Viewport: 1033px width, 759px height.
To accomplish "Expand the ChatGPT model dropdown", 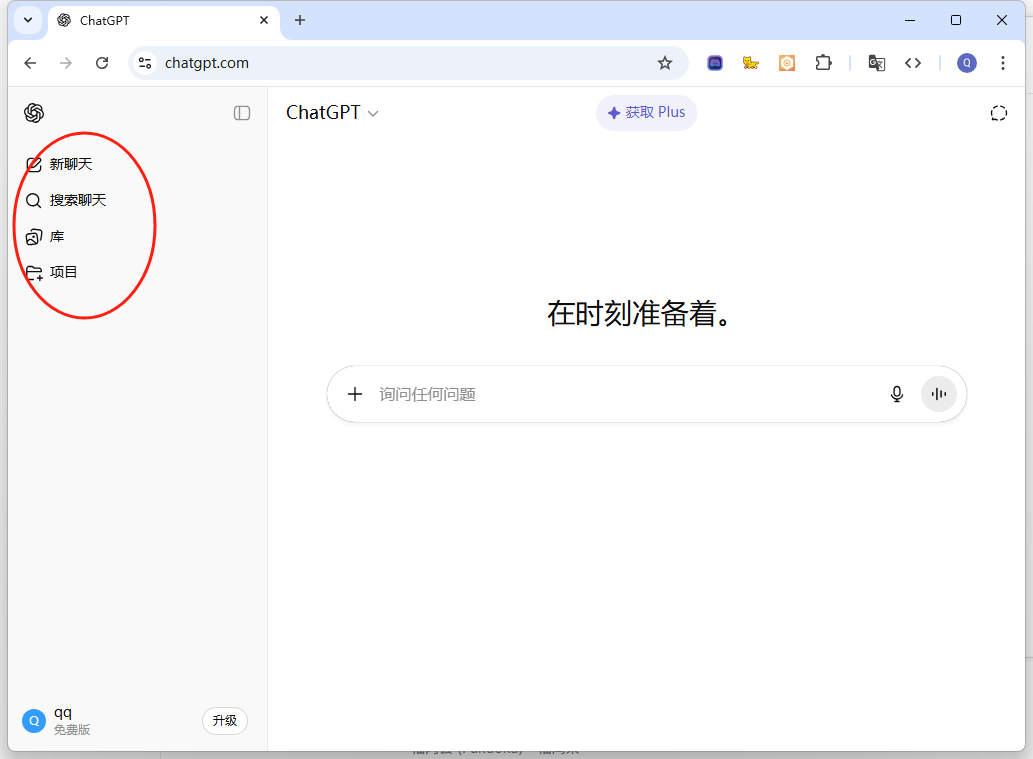I will (332, 113).
